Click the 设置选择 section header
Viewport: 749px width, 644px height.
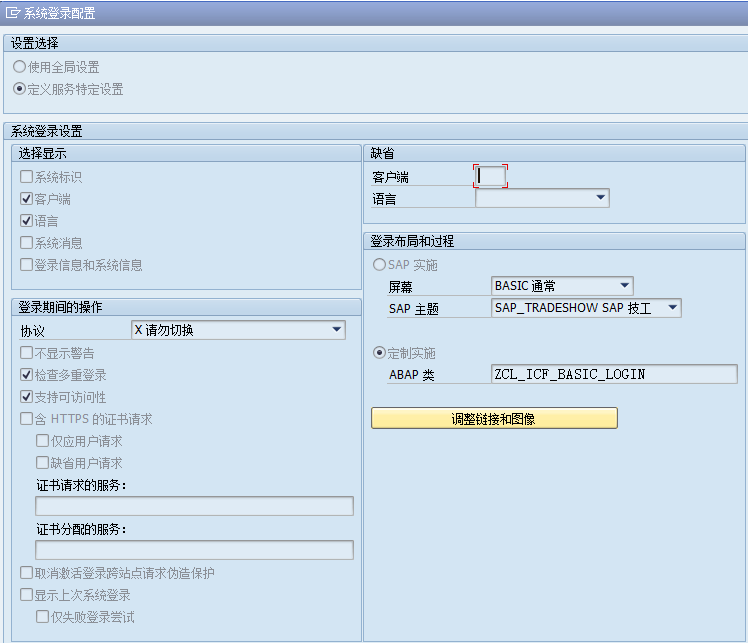35,43
